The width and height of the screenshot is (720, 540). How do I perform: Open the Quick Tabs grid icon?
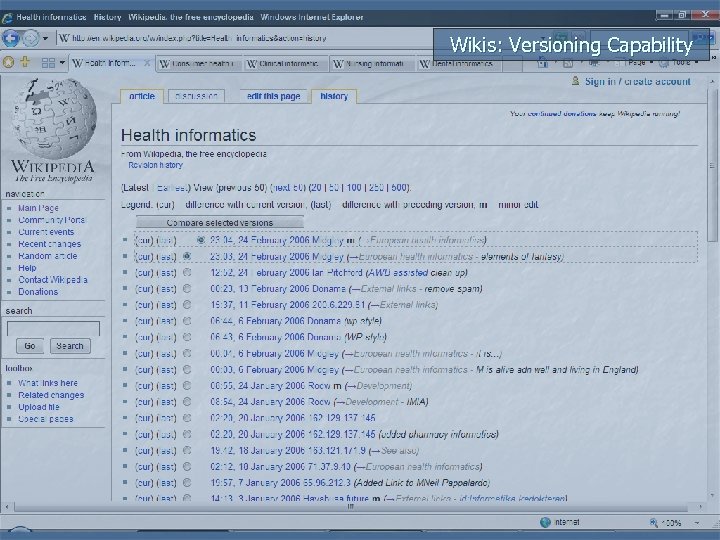(48, 63)
